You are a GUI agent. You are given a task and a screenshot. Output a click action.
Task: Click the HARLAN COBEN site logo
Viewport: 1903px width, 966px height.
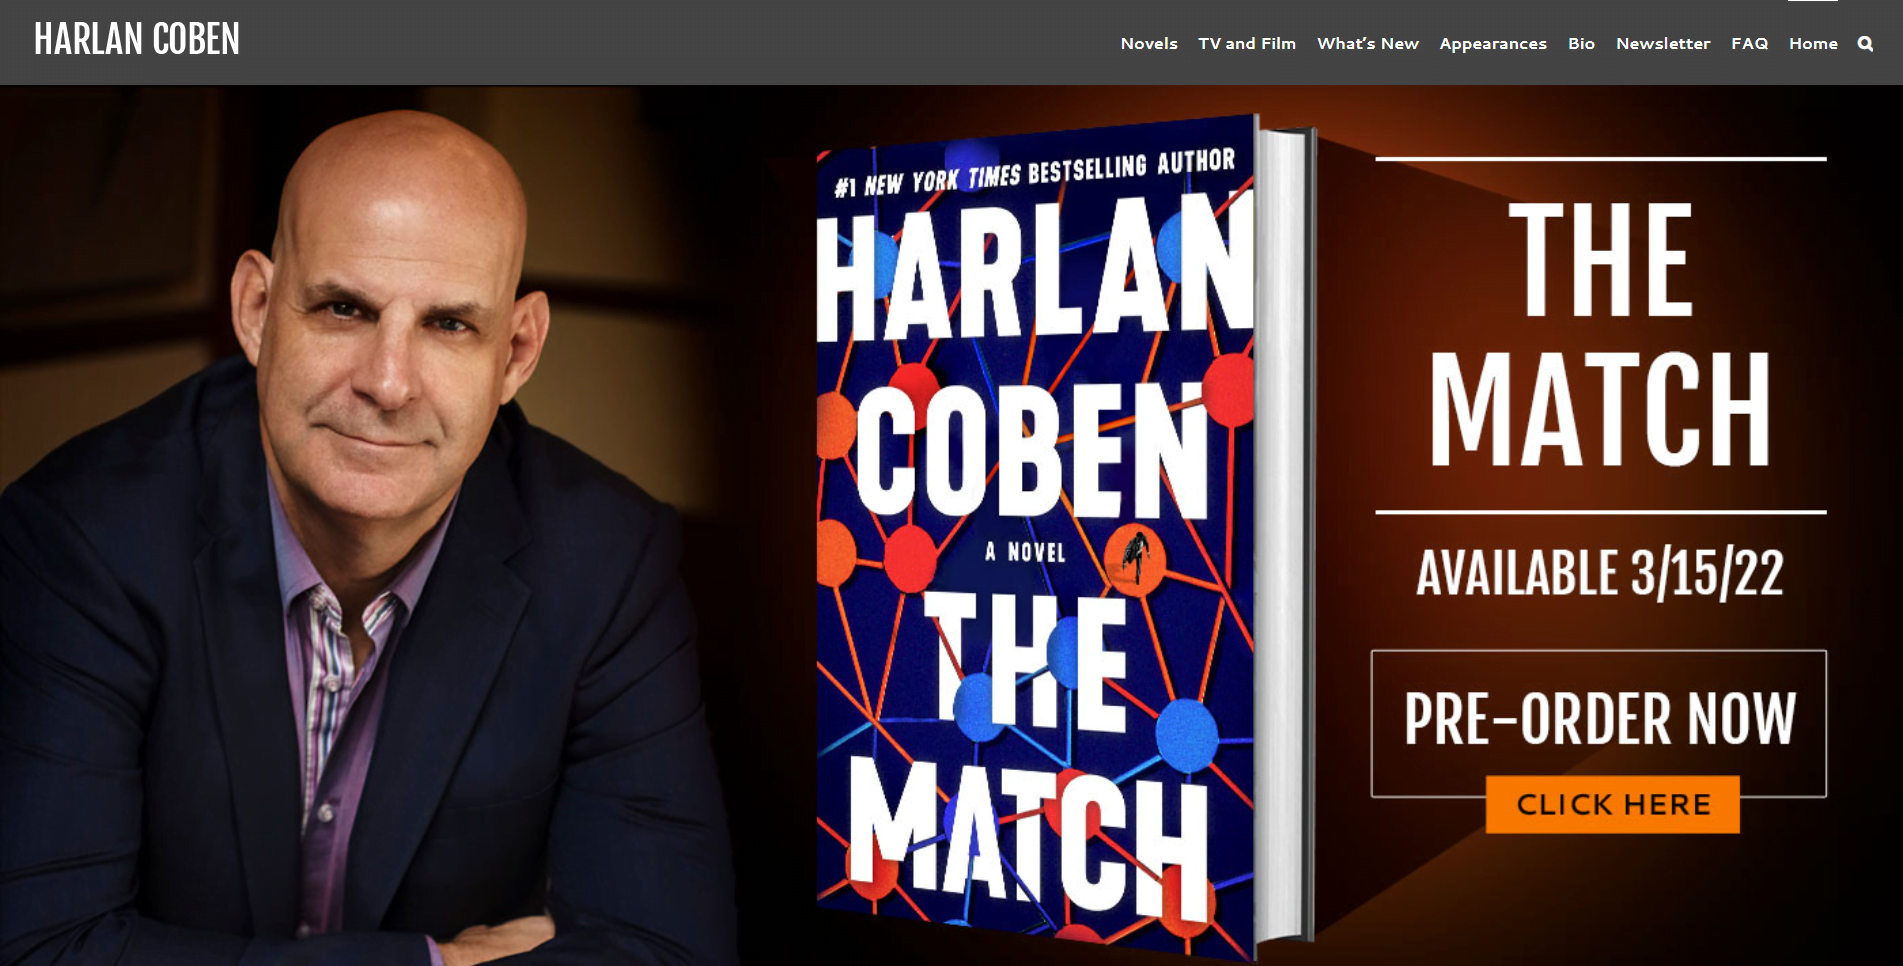tap(137, 40)
